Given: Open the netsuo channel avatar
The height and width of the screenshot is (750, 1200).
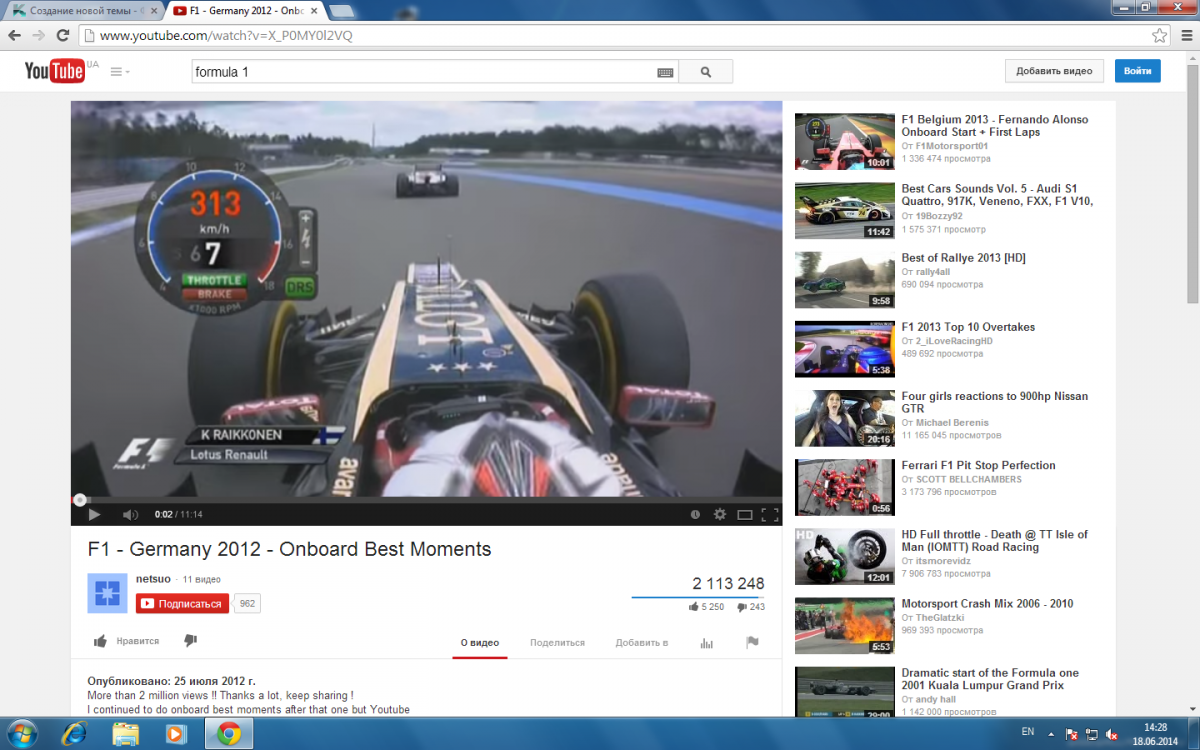Looking at the screenshot, I should pos(107,593).
